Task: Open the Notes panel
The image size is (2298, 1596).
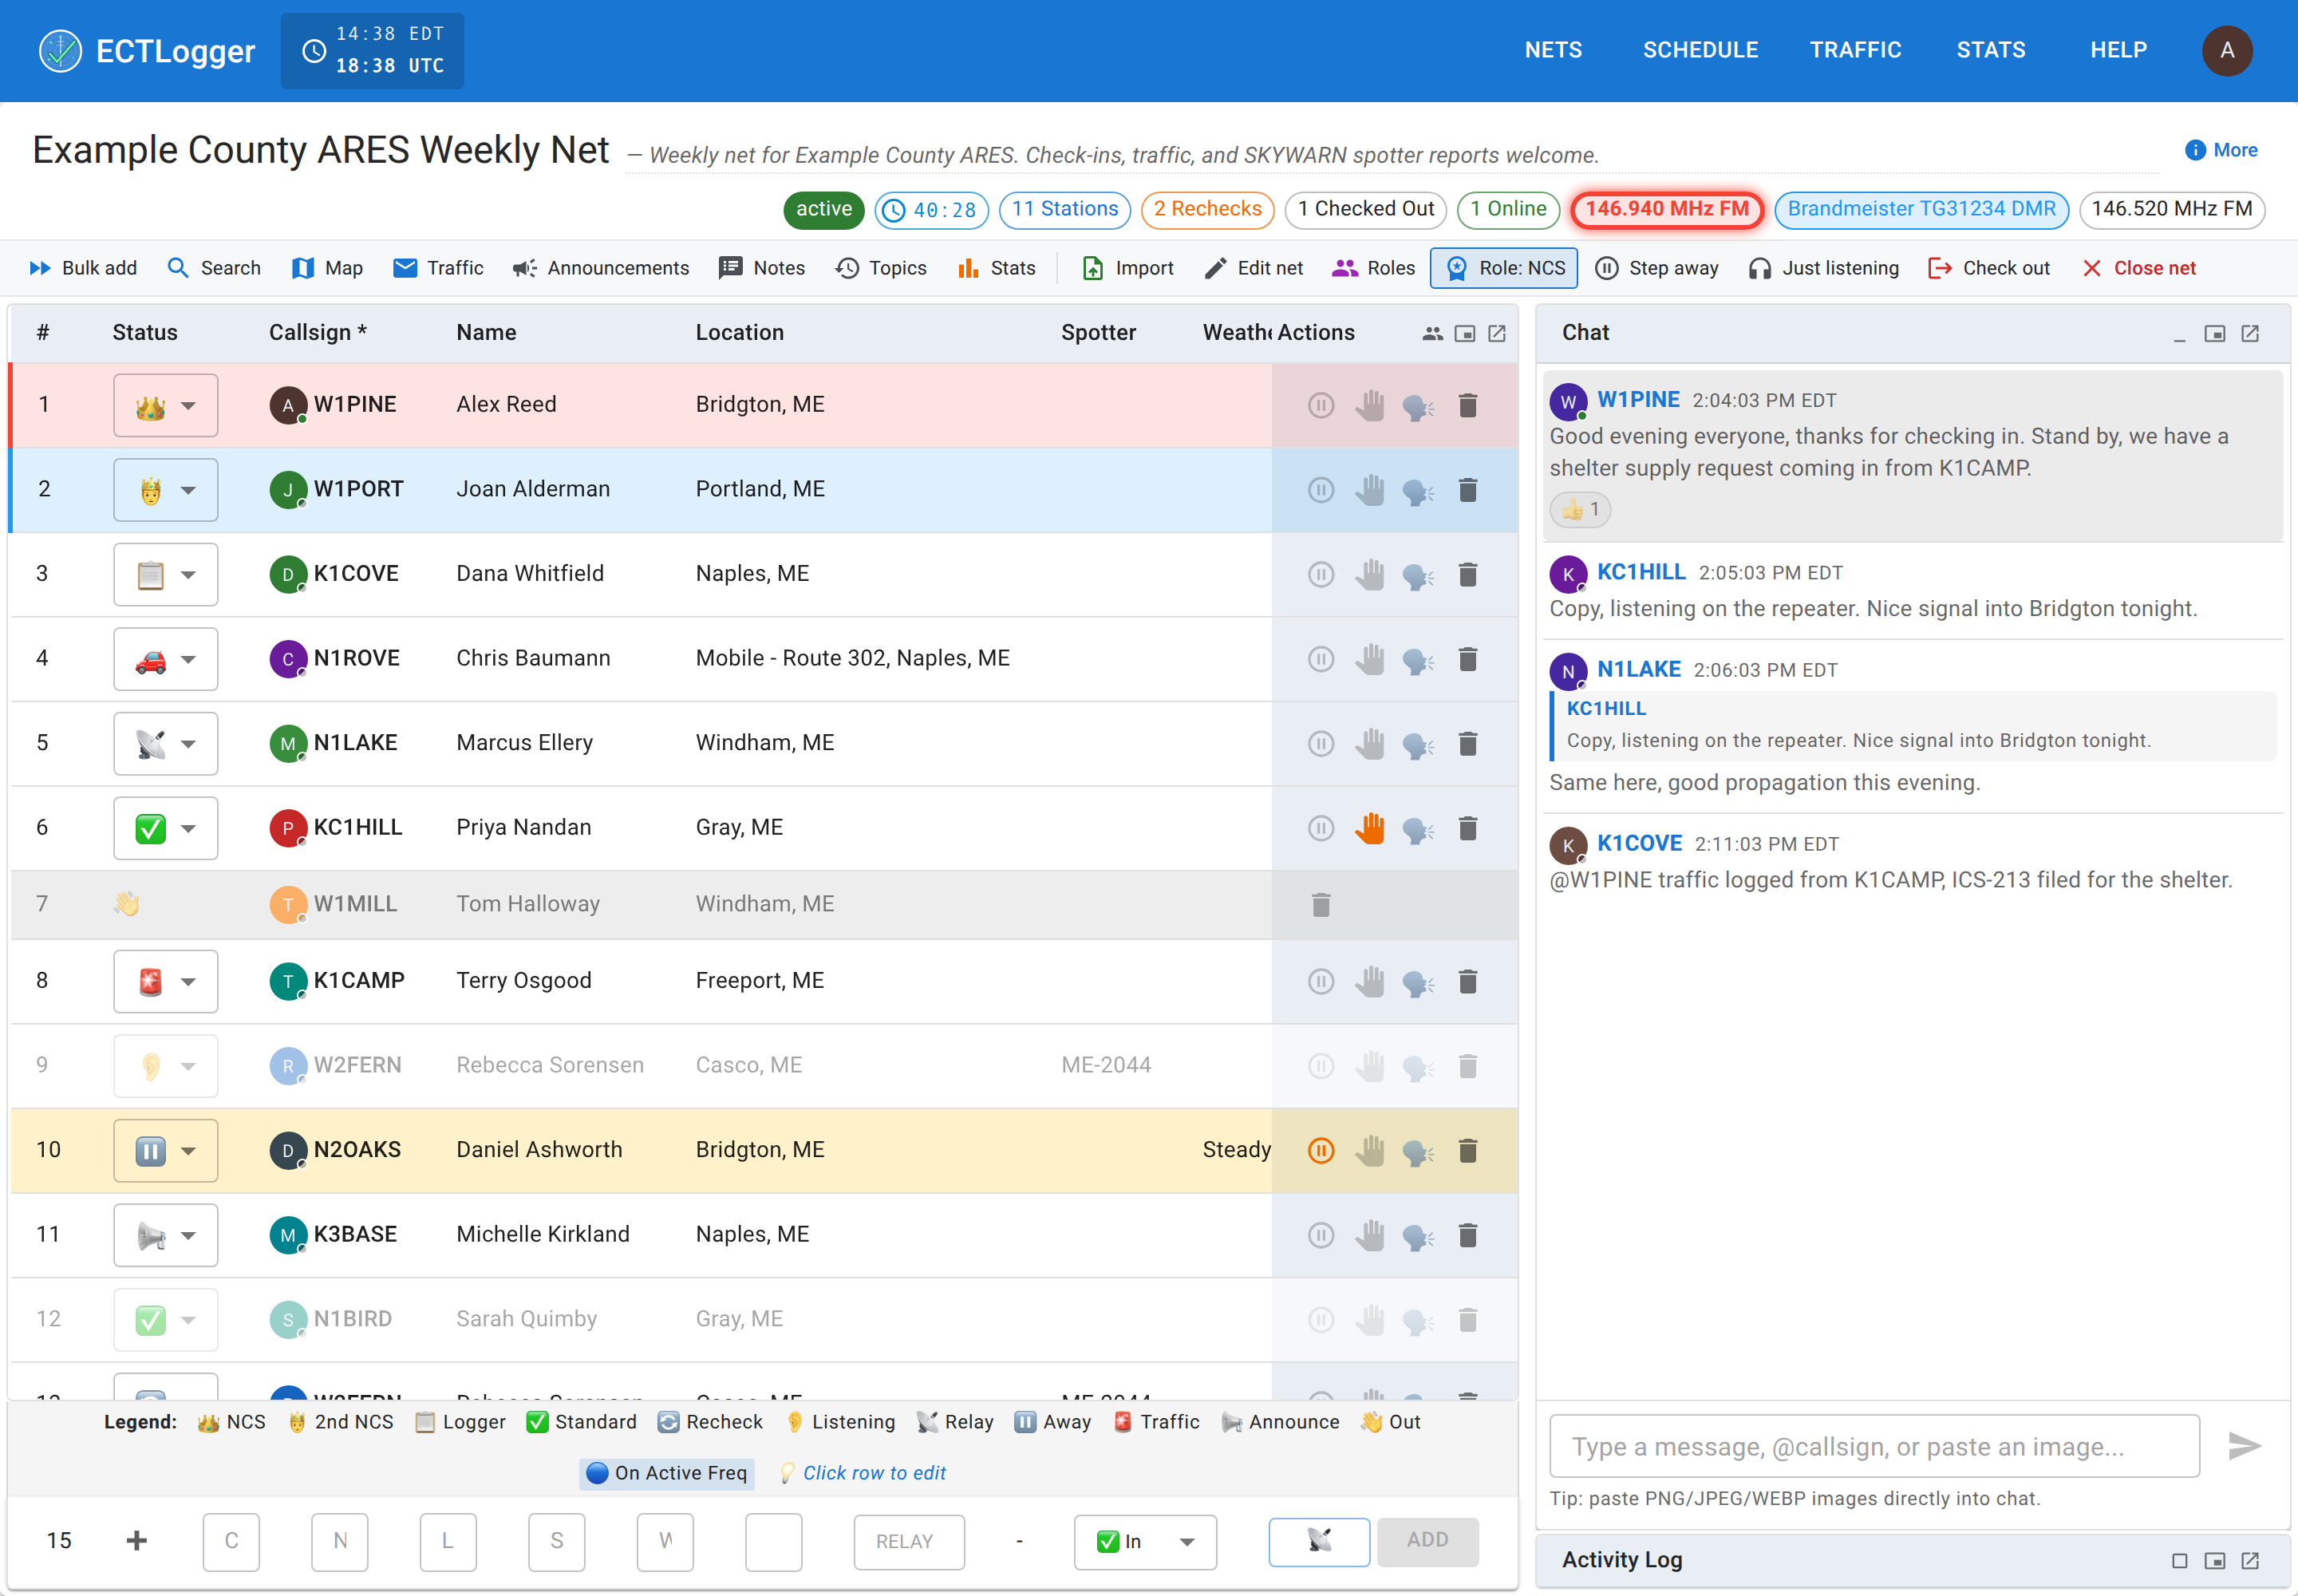Action: (x=762, y=268)
